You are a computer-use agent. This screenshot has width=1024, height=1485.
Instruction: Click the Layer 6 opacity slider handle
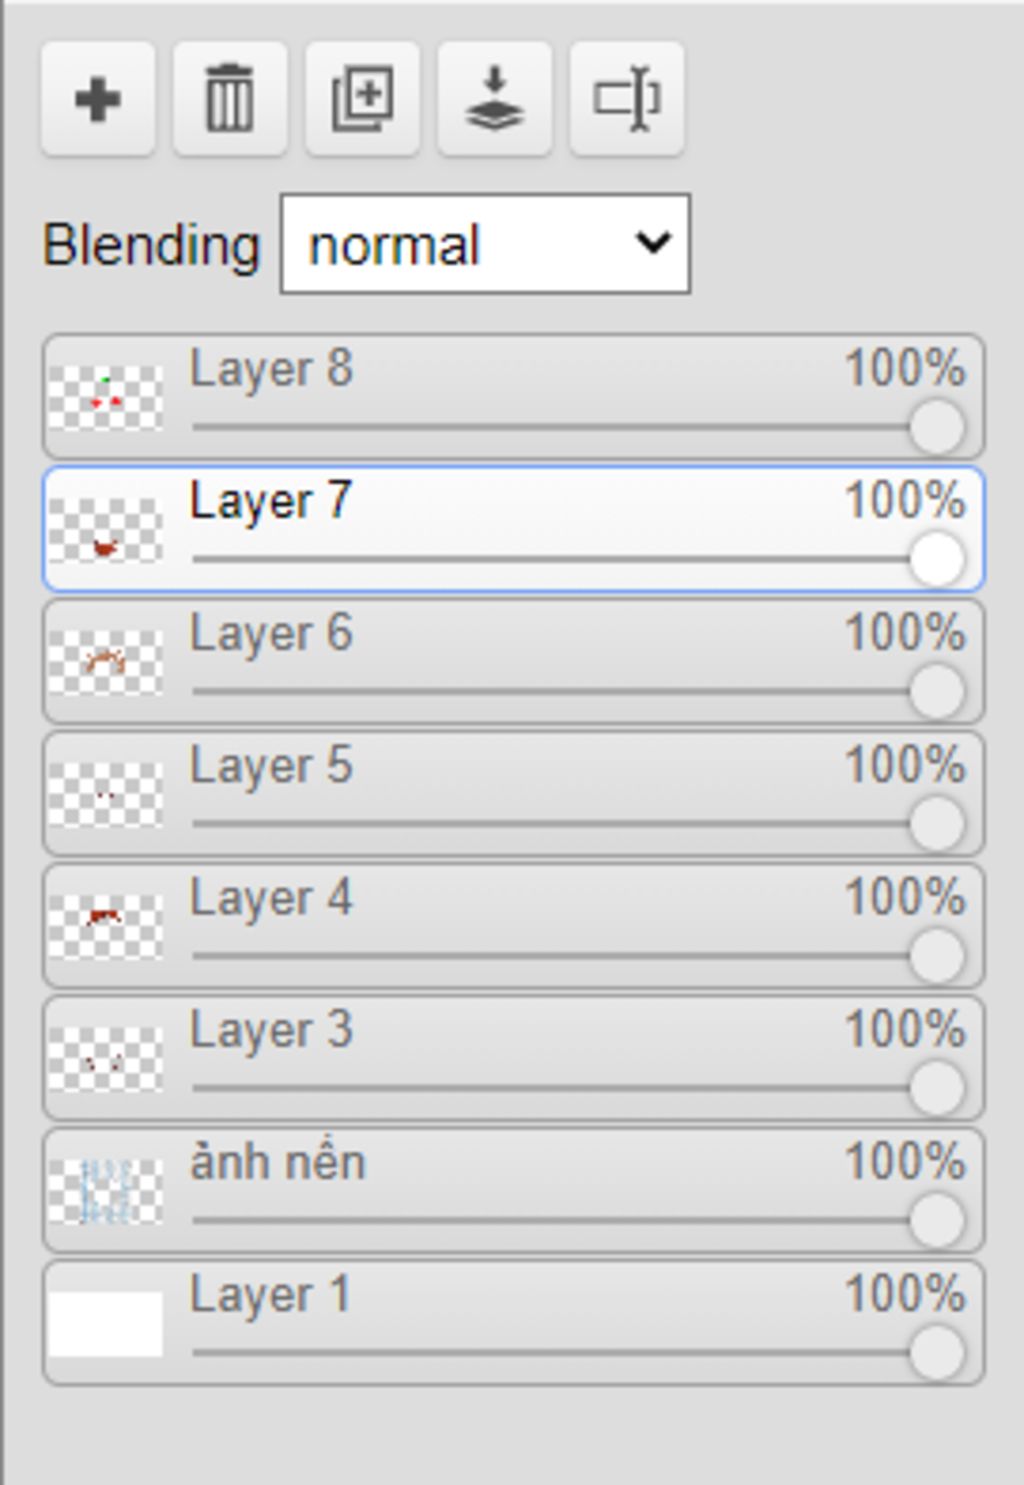[x=937, y=691]
